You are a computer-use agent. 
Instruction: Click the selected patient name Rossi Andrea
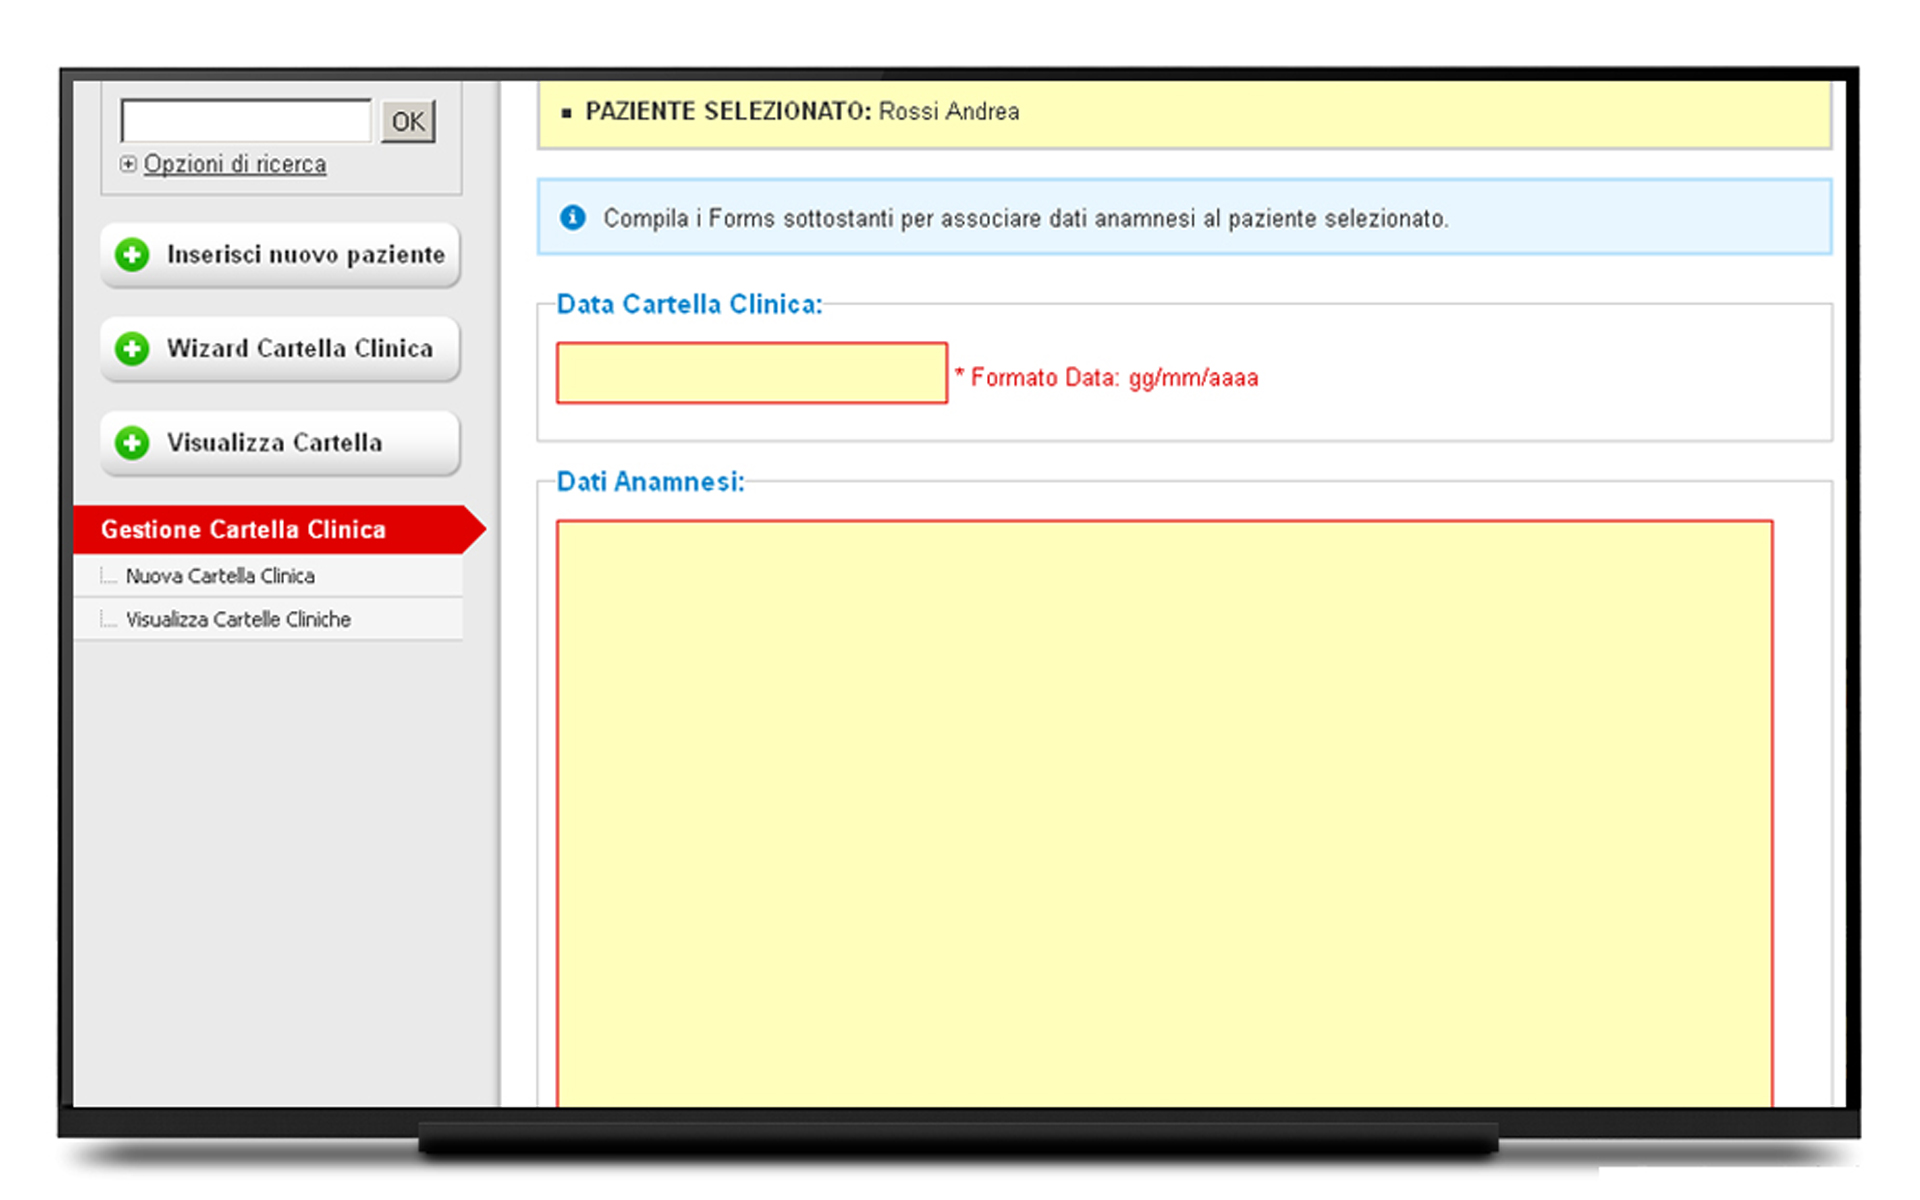click(948, 112)
